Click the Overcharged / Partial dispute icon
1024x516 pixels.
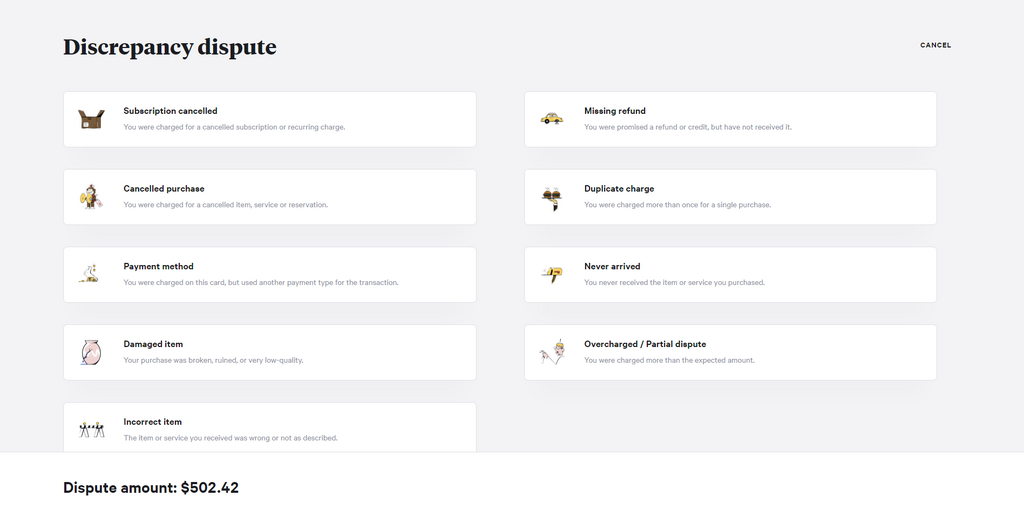tap(551, 352)
